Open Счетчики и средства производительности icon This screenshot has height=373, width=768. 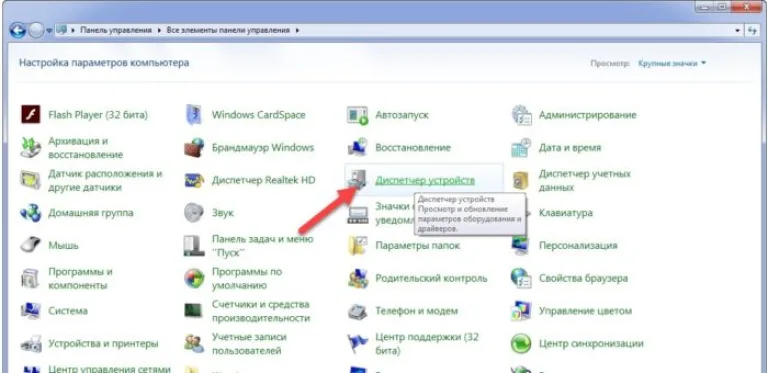(194, 311)
